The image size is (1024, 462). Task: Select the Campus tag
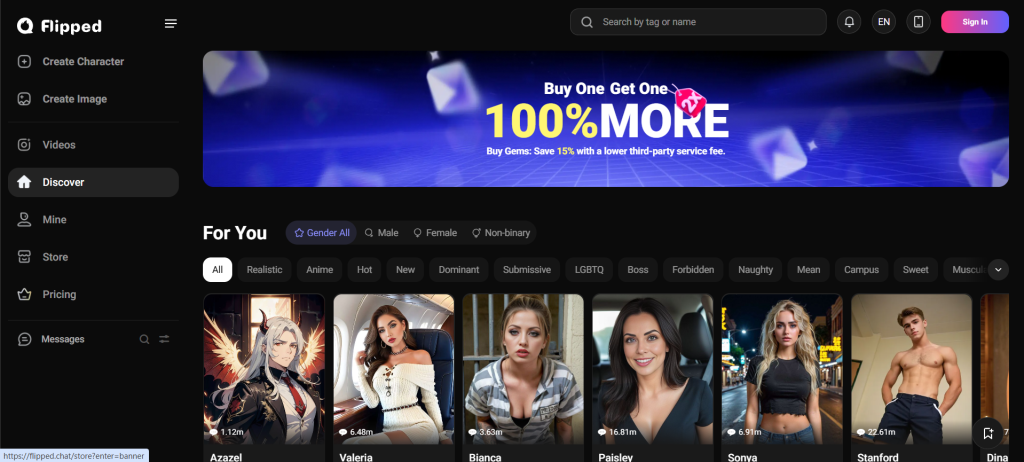[x=861, y=270]
